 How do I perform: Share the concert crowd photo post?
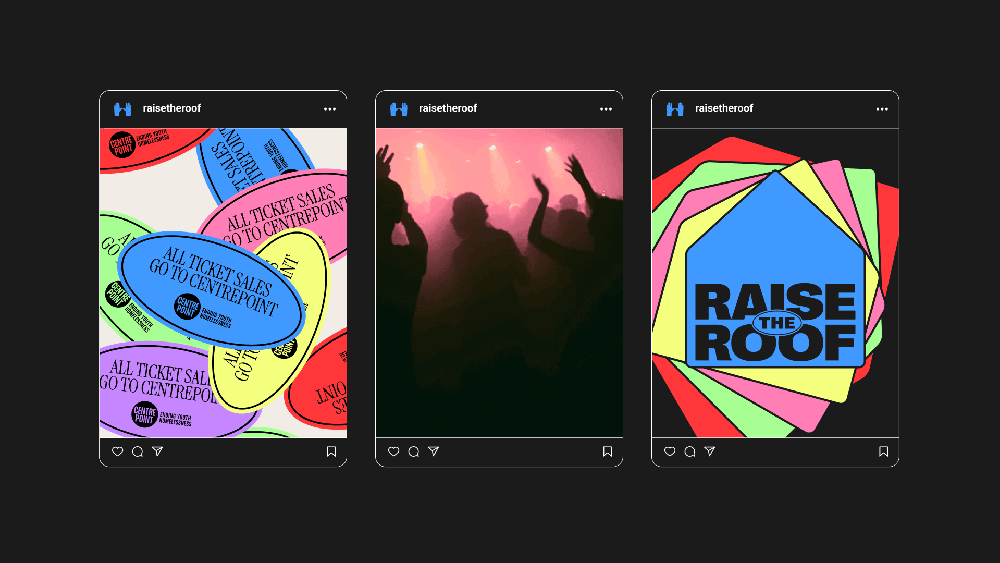pyautogui.click(x=433, y=452)
